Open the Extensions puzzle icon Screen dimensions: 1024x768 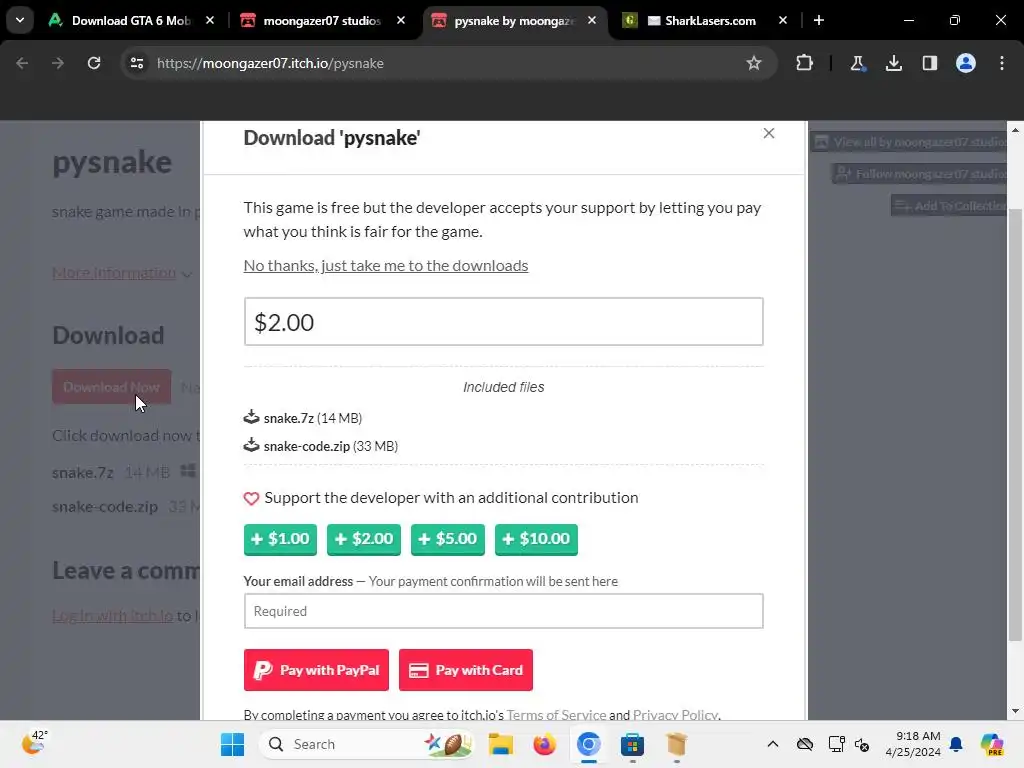[805, 63]
